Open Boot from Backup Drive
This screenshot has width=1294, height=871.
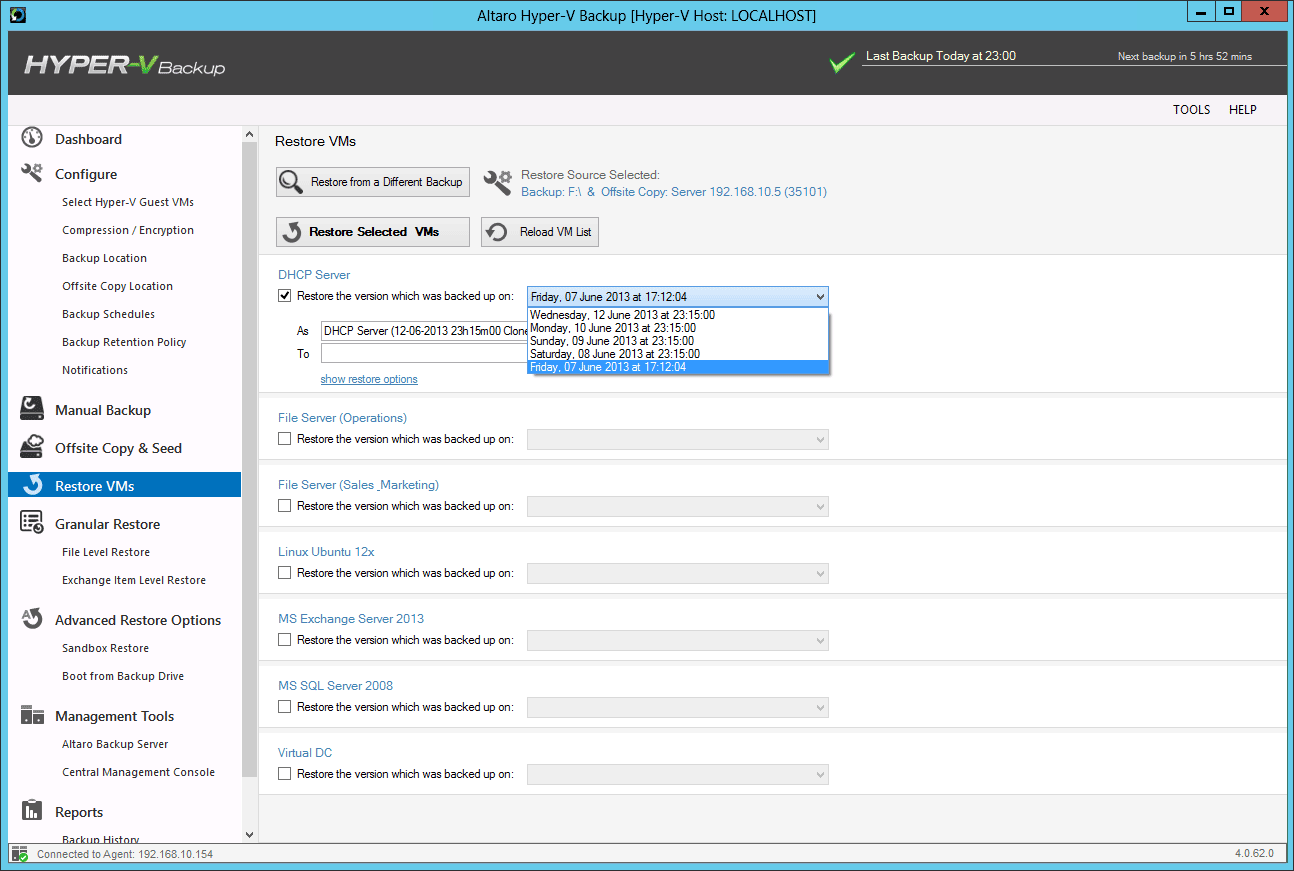point(123,676)
